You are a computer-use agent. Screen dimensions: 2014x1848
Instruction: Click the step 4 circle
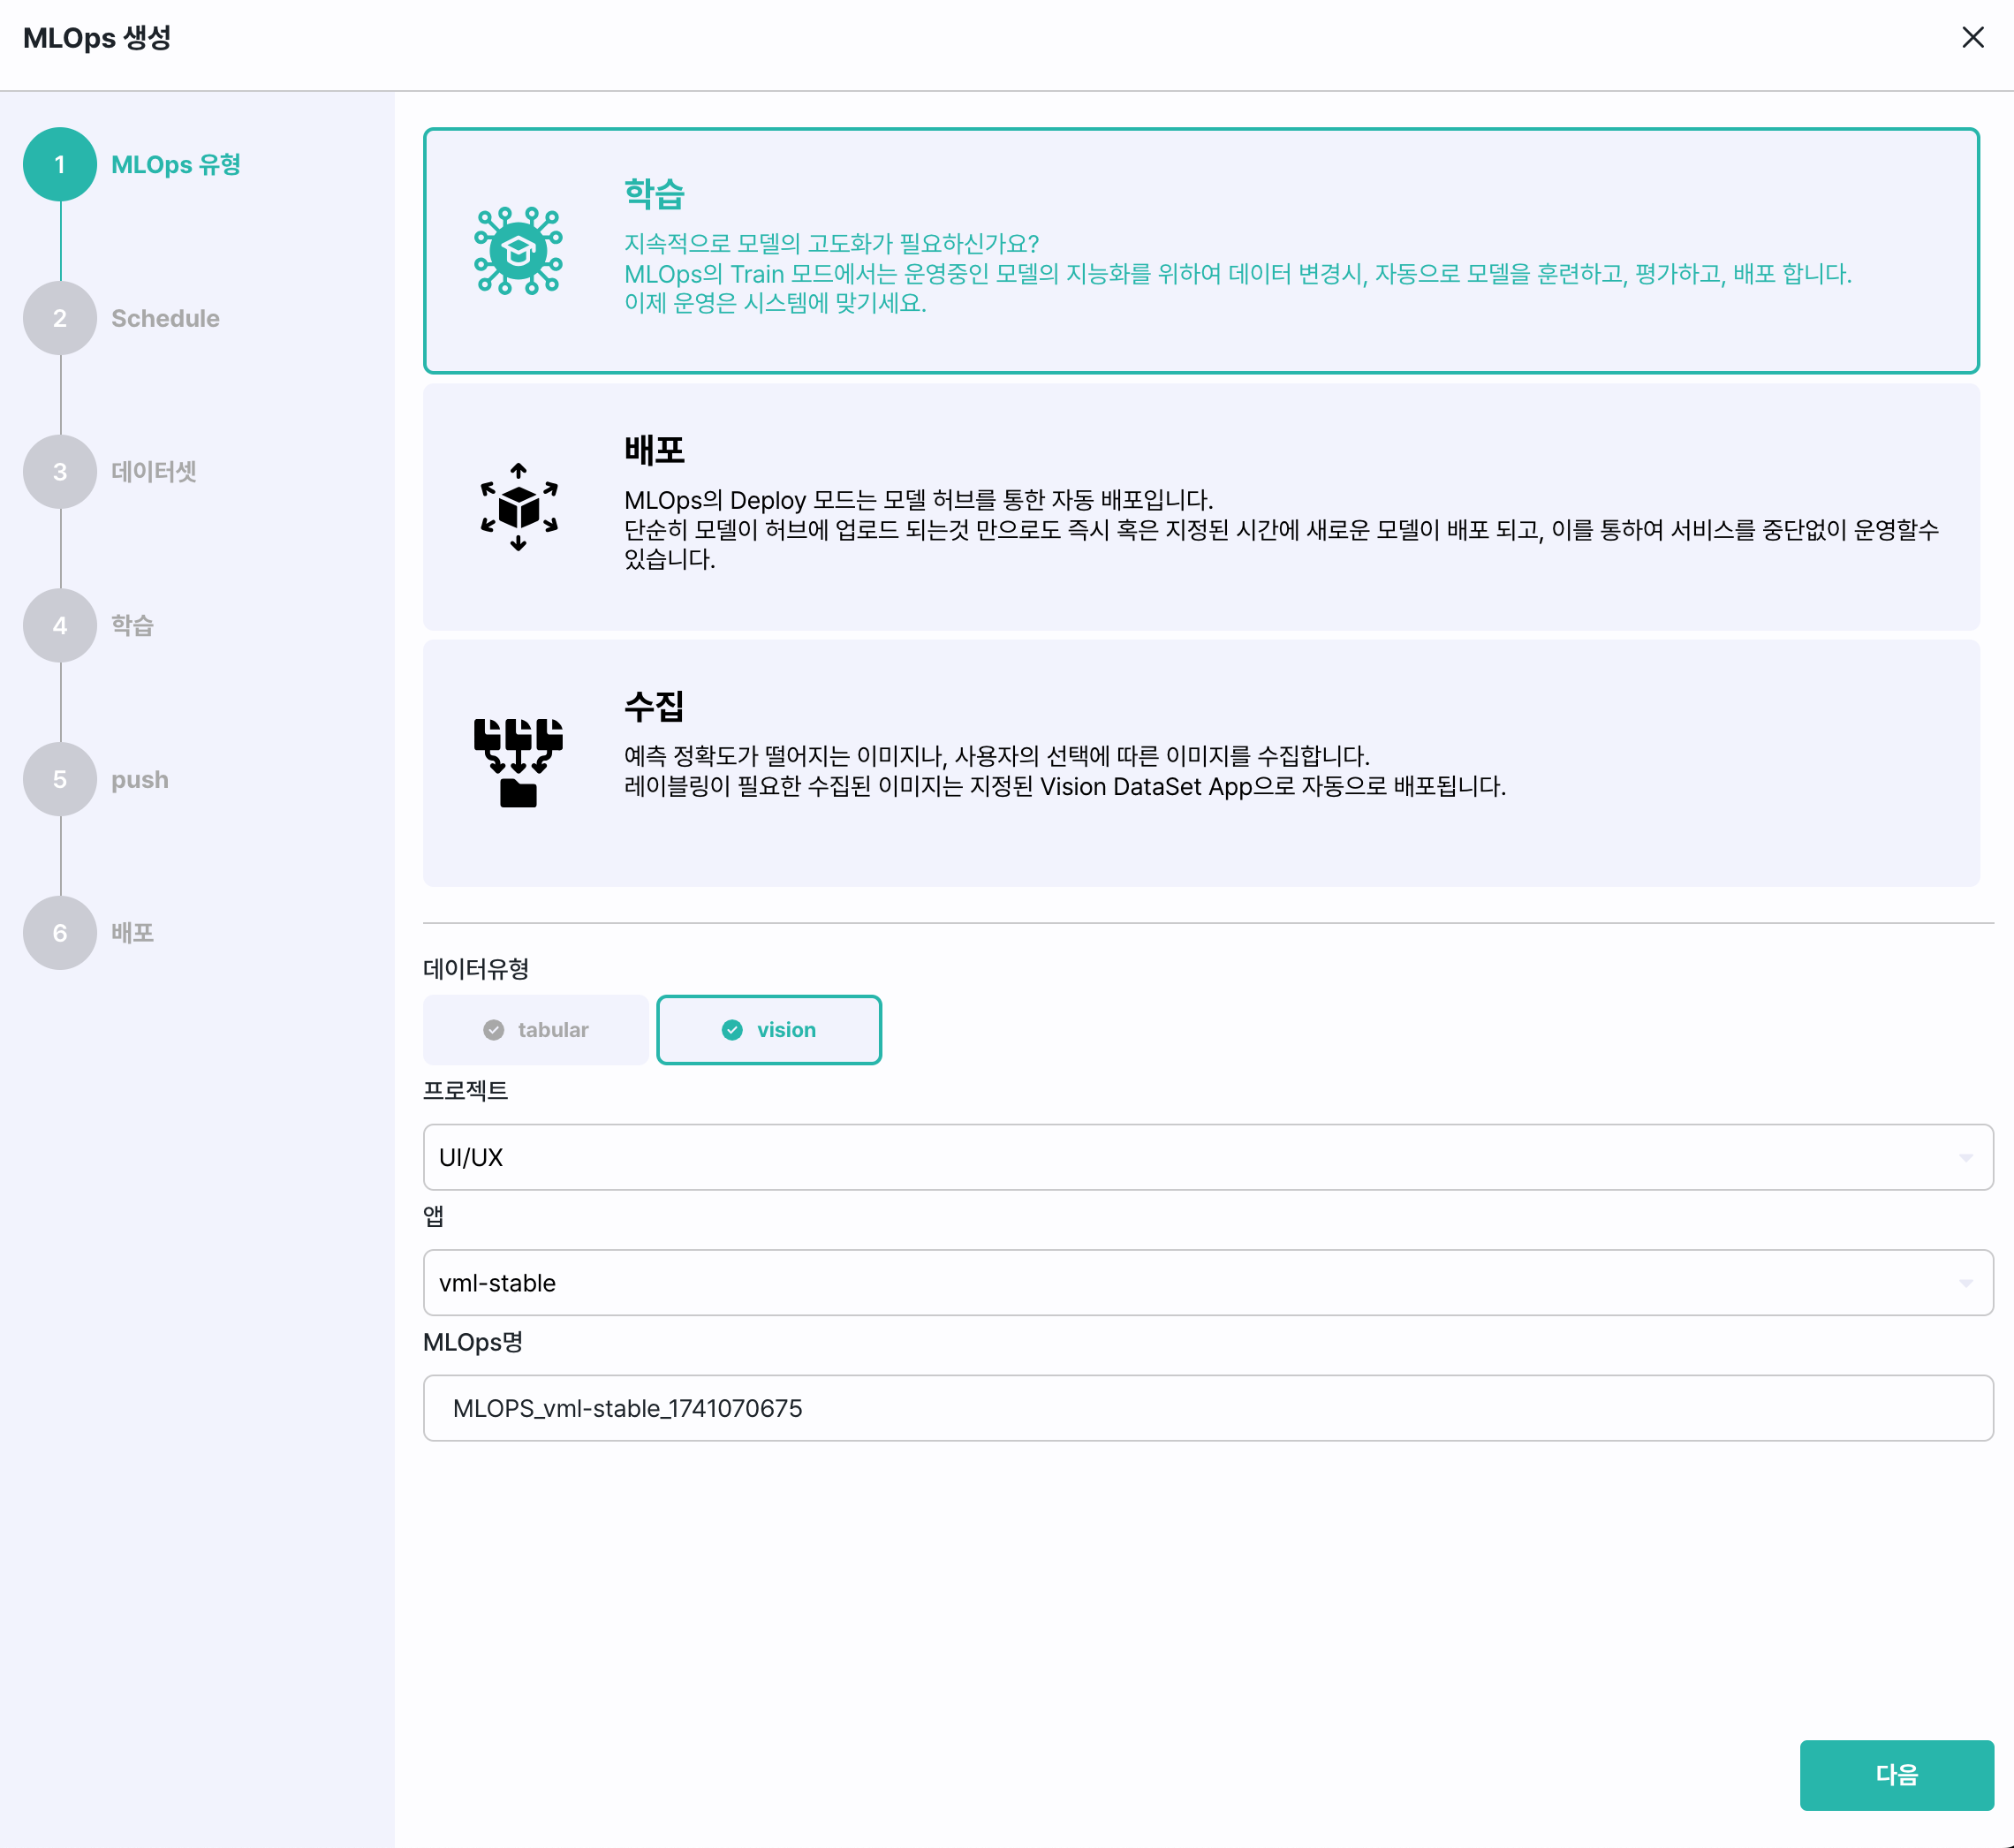coord(60,625)
